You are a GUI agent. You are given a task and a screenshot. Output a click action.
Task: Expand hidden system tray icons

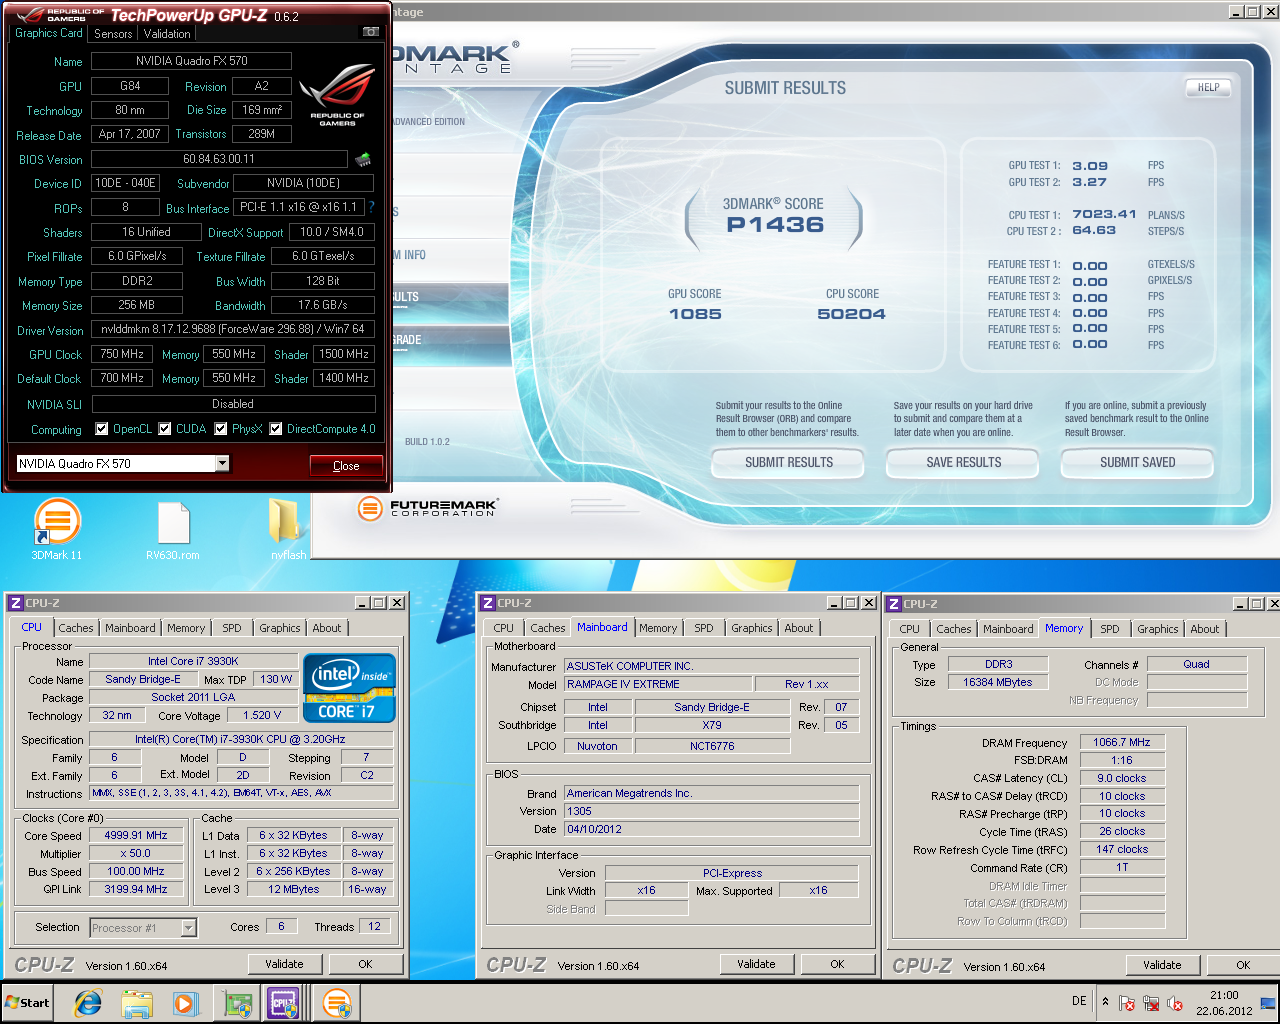(x=1105, y=1002)
